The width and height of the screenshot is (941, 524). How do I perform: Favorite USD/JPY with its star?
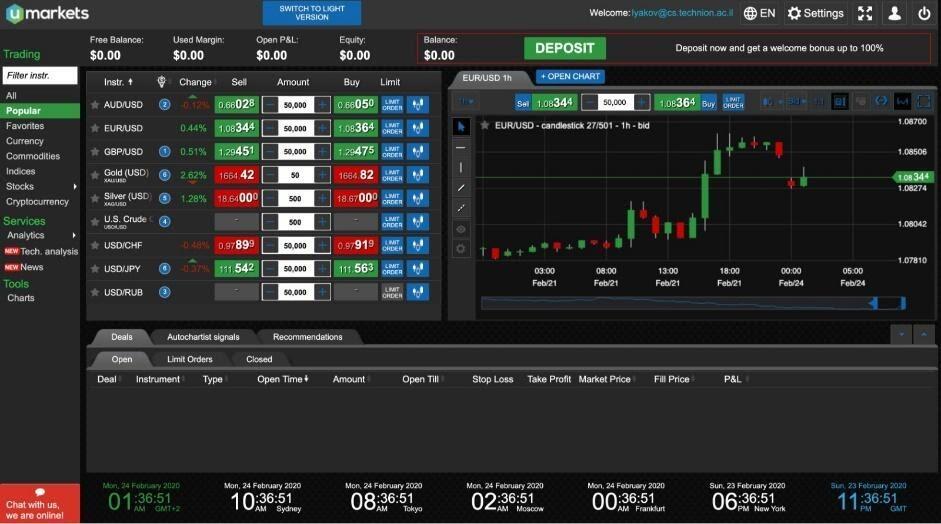[x=95, y=268]
